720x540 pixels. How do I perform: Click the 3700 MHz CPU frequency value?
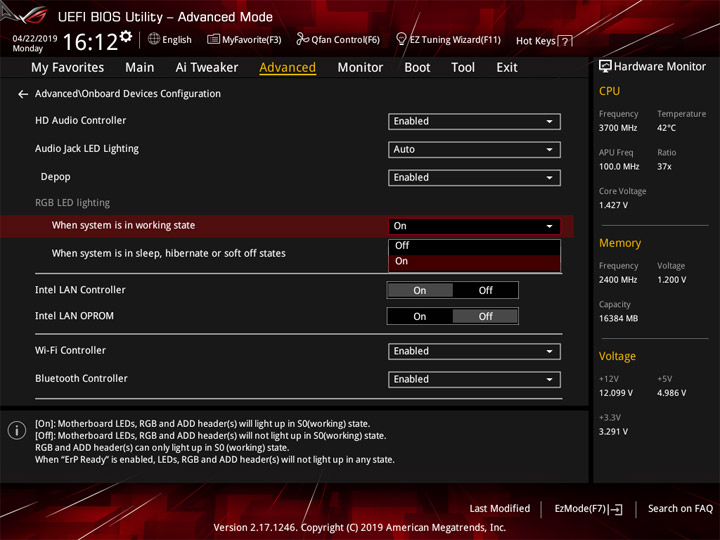coord(618,128)
